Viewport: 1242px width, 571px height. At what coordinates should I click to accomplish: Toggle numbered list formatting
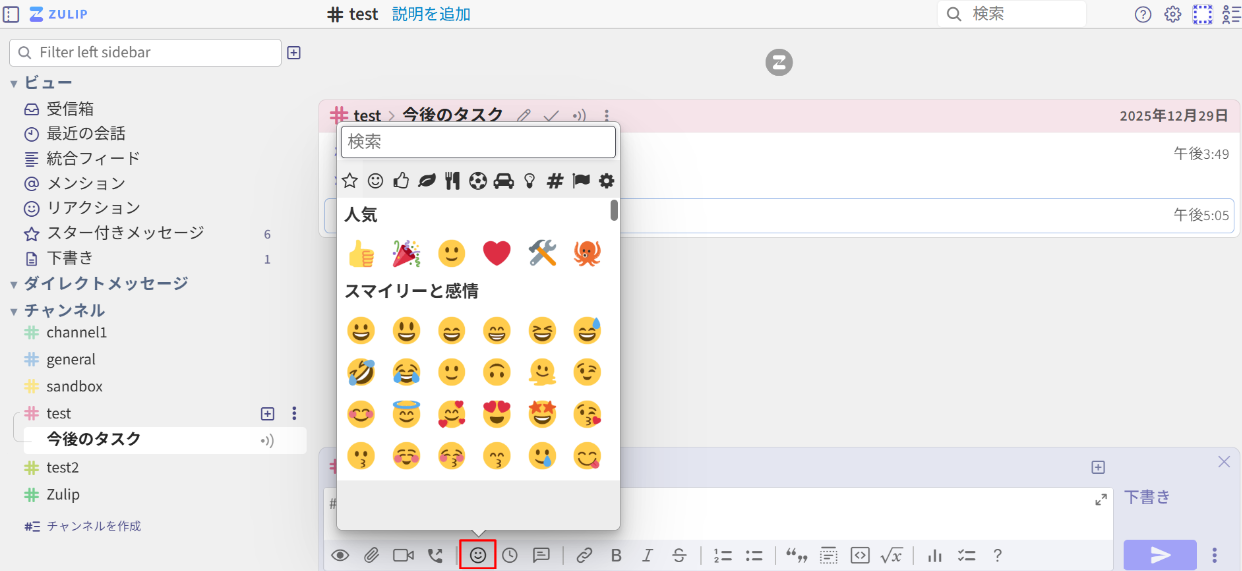pos(723,555)
